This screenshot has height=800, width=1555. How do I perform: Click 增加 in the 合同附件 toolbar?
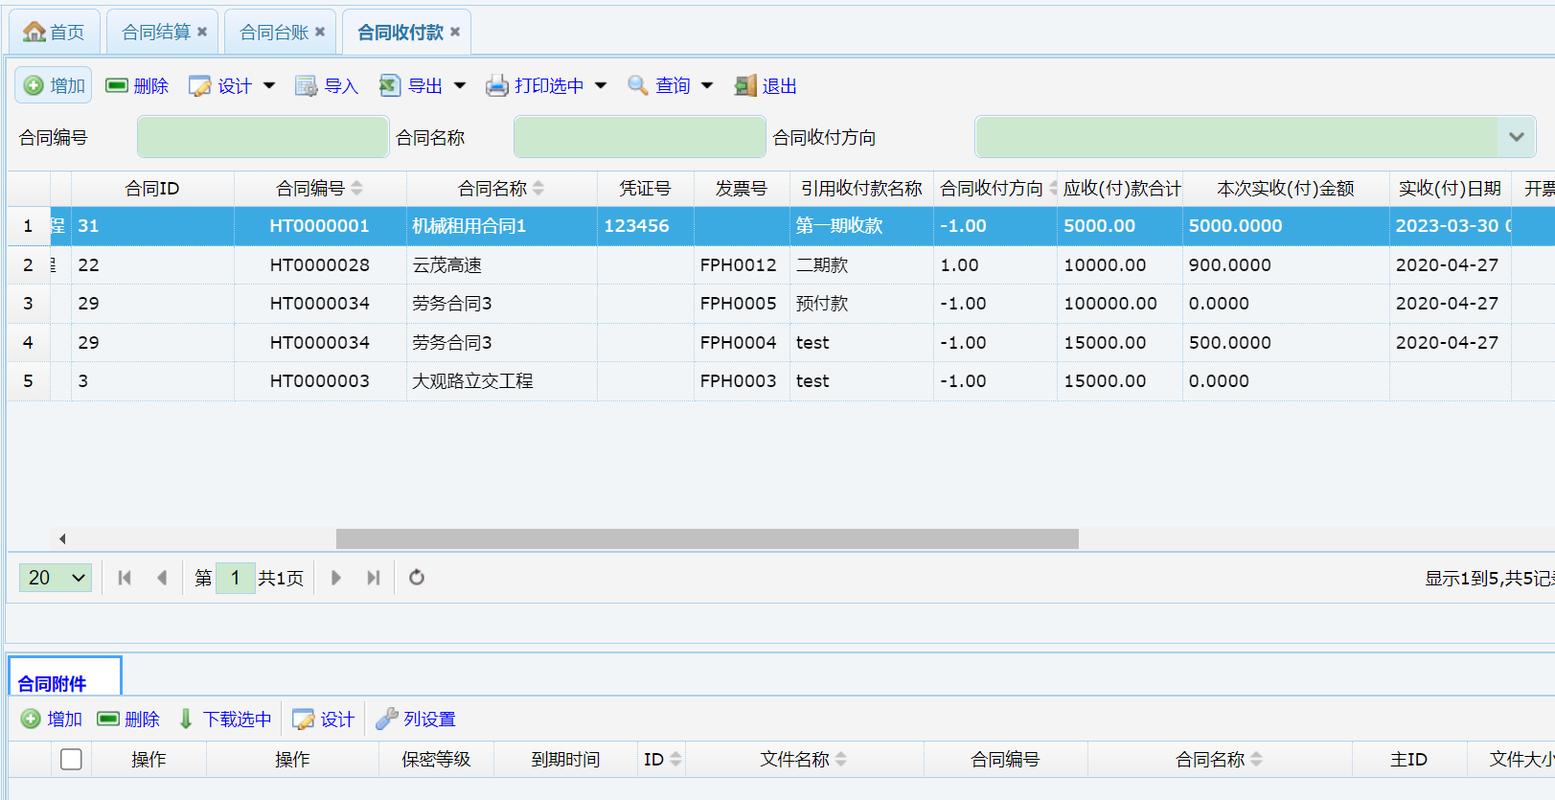(51, 719)
